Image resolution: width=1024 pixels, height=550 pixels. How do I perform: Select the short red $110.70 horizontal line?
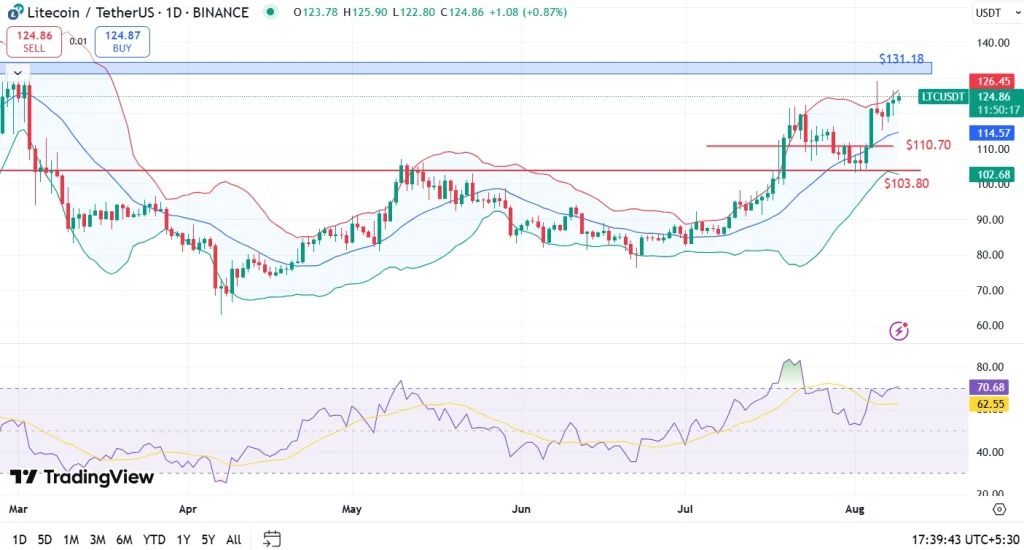tap(799, 146)
